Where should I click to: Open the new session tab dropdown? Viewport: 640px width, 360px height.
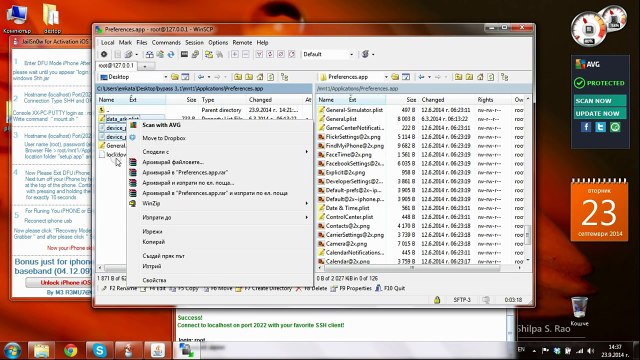(x=144, y=66)
